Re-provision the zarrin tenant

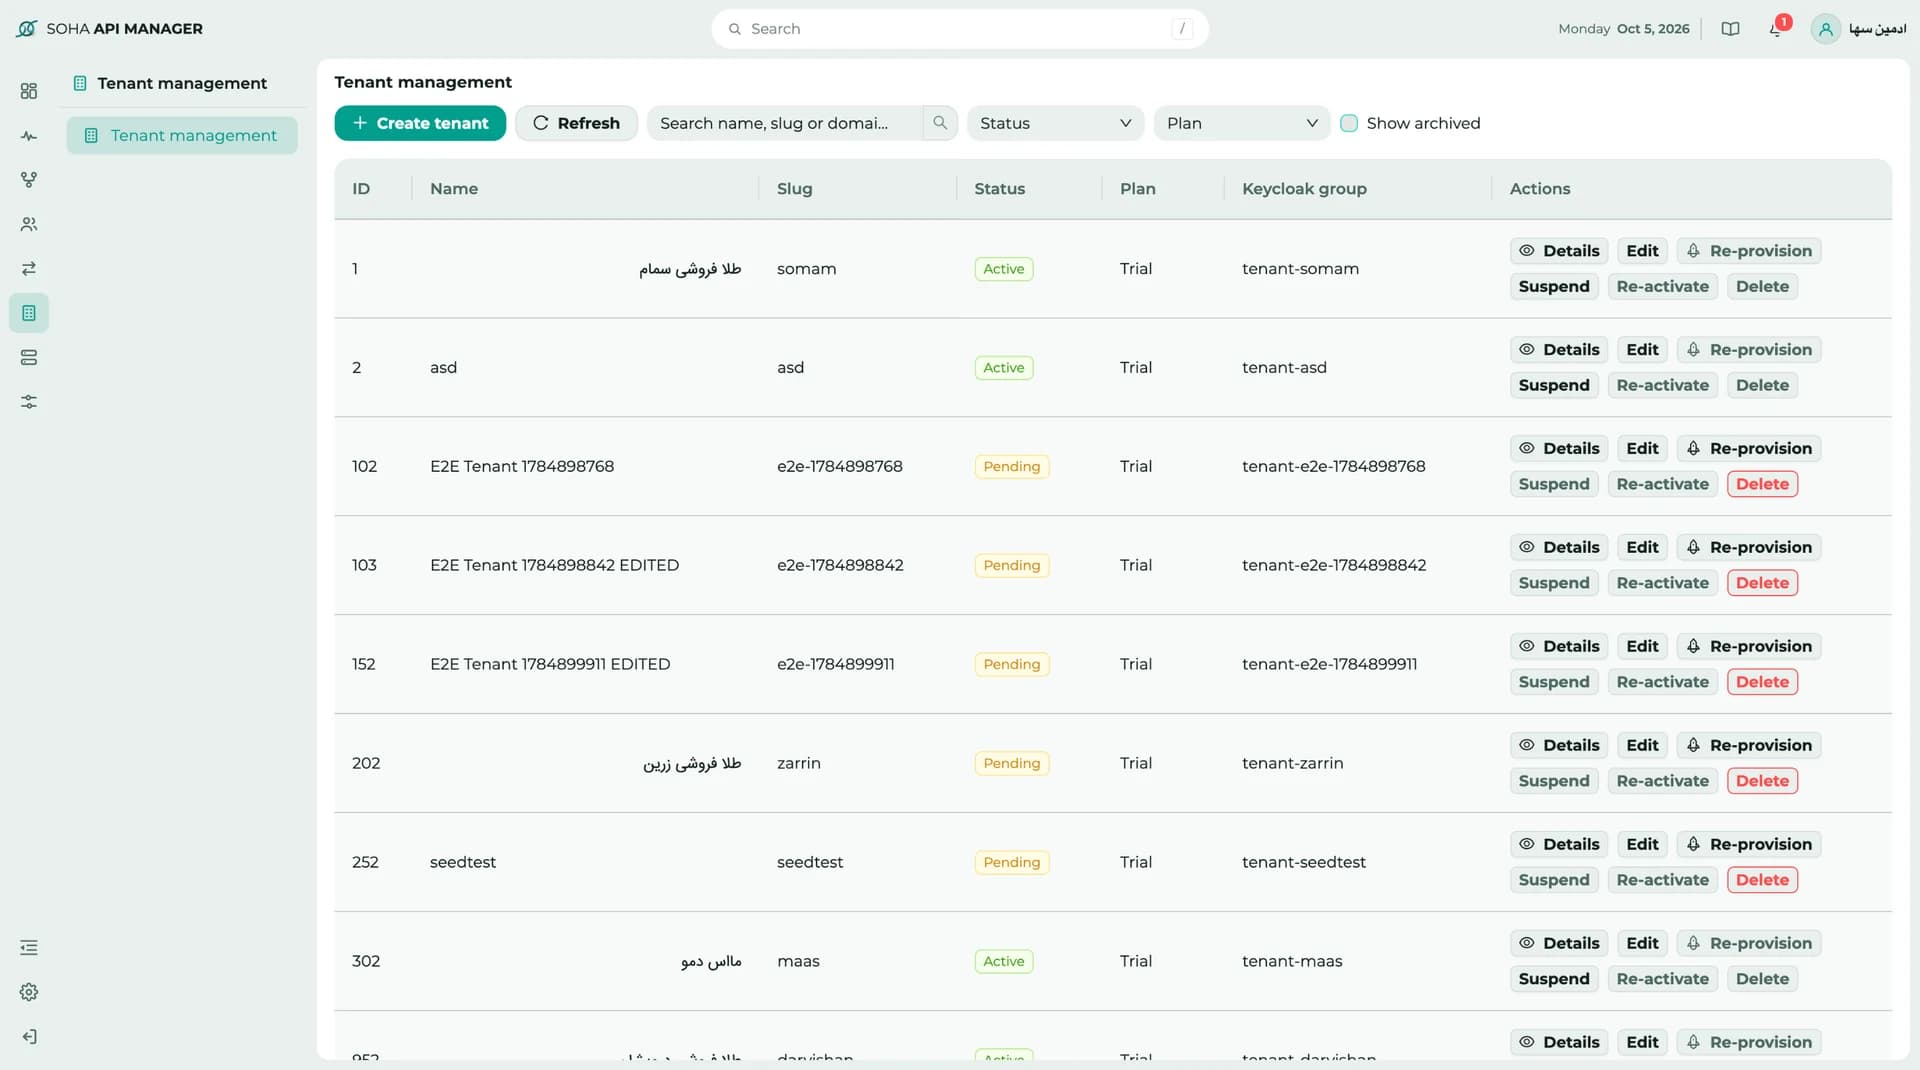(x=1749, y=746)
